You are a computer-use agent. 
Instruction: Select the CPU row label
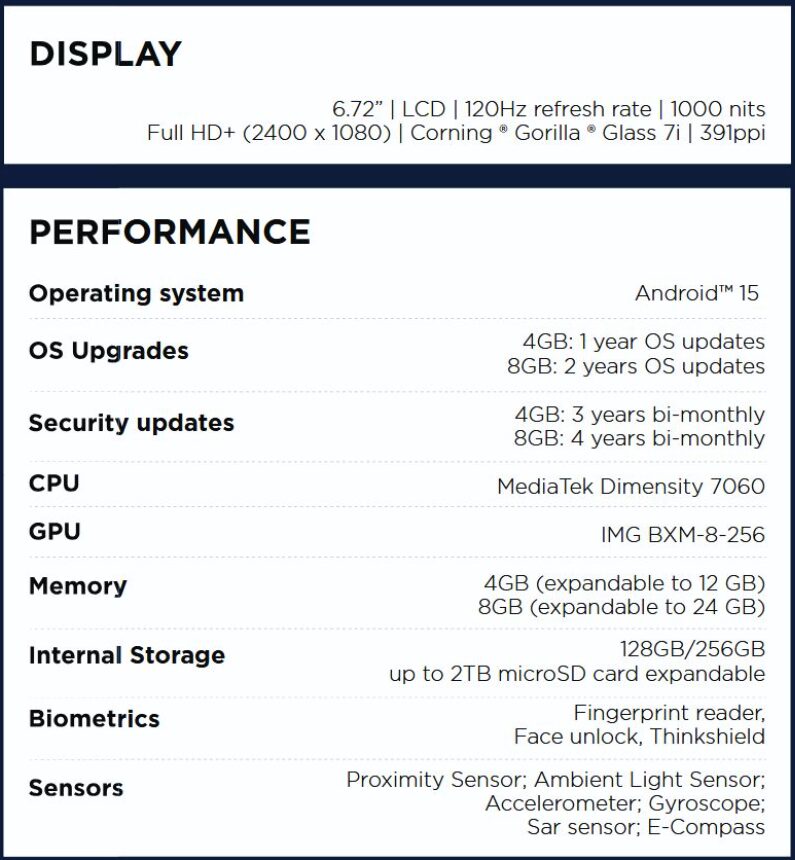(54, 483)
